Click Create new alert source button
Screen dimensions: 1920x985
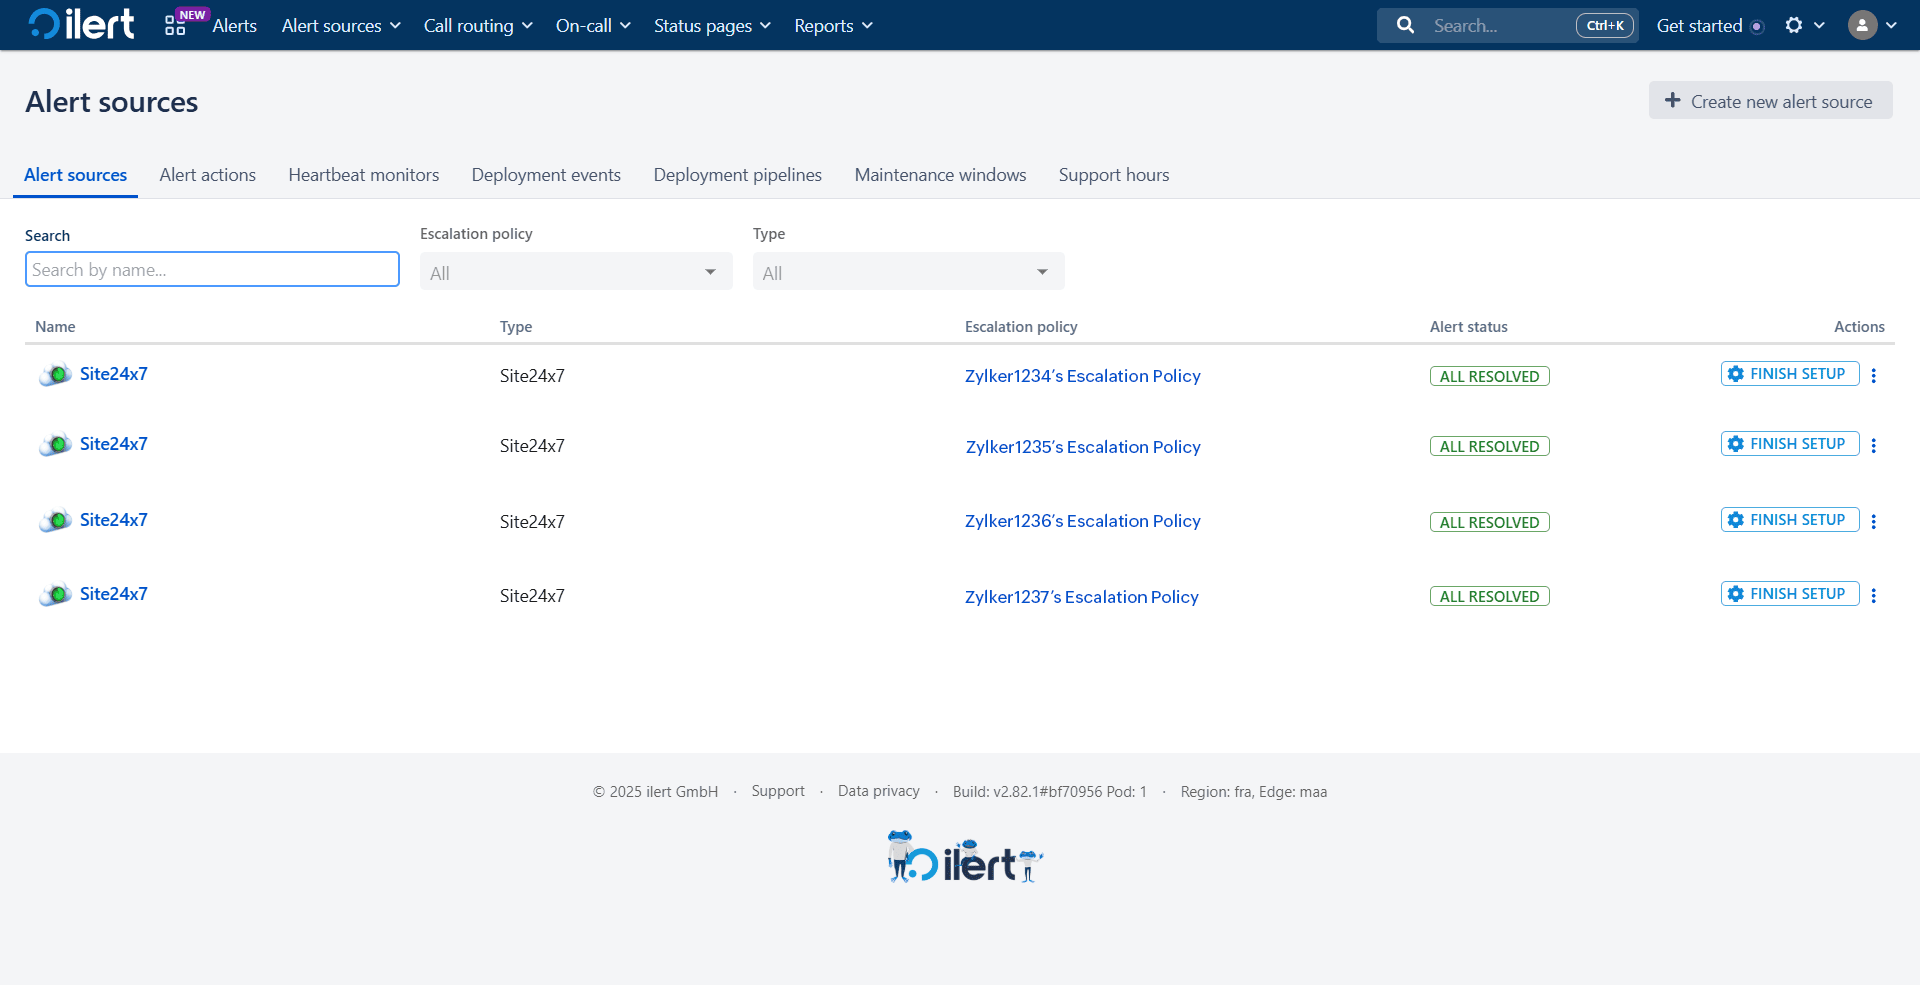pos(1770,101)
